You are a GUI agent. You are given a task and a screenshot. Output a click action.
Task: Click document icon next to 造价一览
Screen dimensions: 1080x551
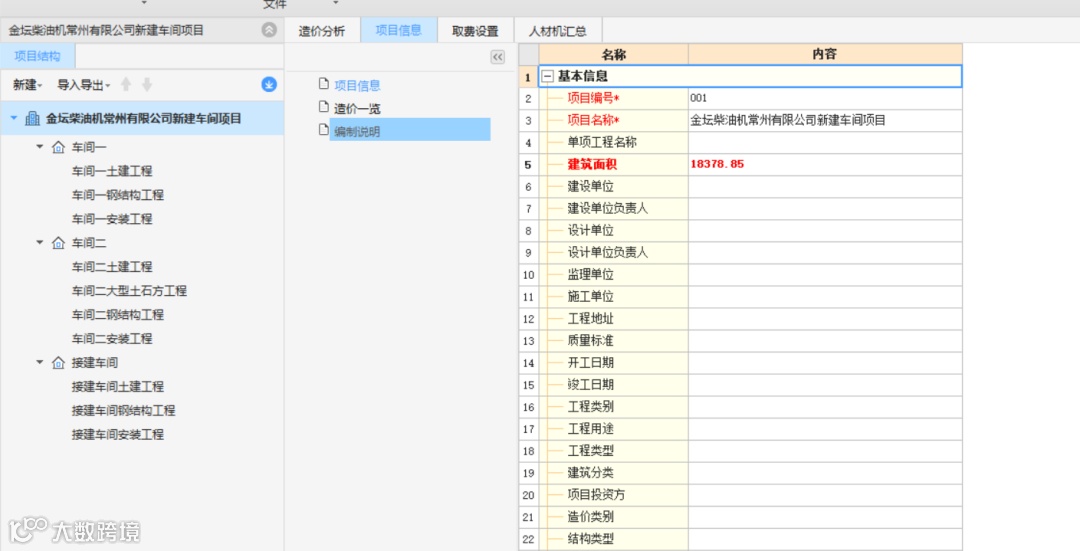[324, 106]
